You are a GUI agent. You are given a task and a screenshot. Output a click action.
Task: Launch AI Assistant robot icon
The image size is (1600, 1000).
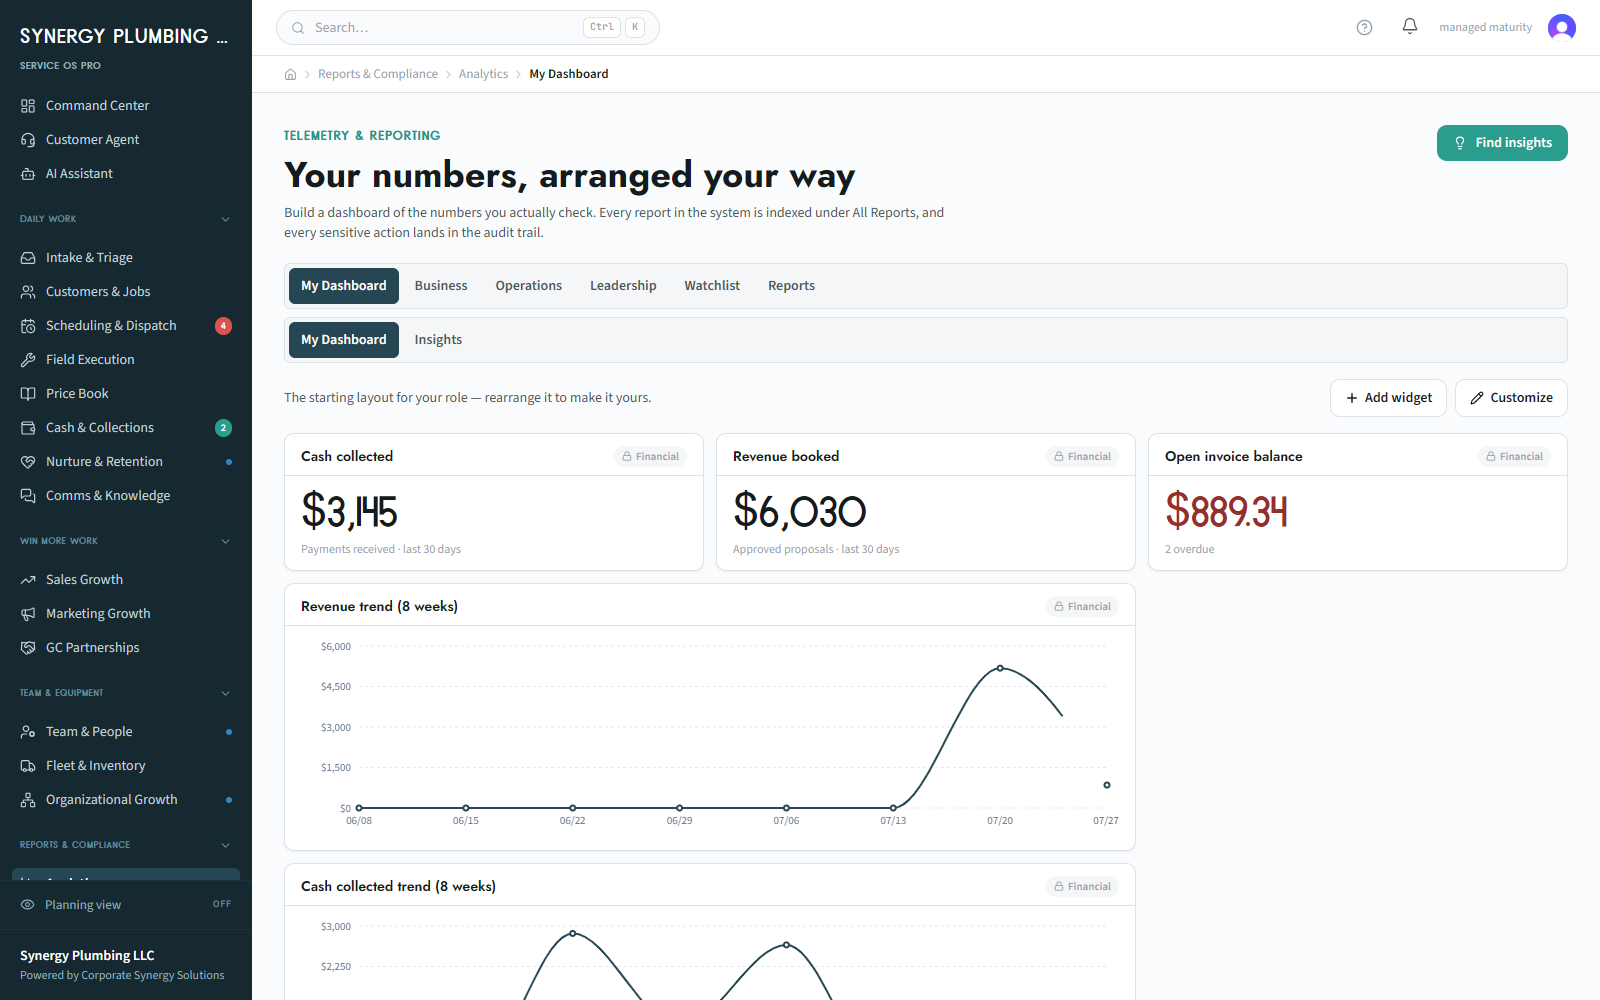[x=28, y=174]
